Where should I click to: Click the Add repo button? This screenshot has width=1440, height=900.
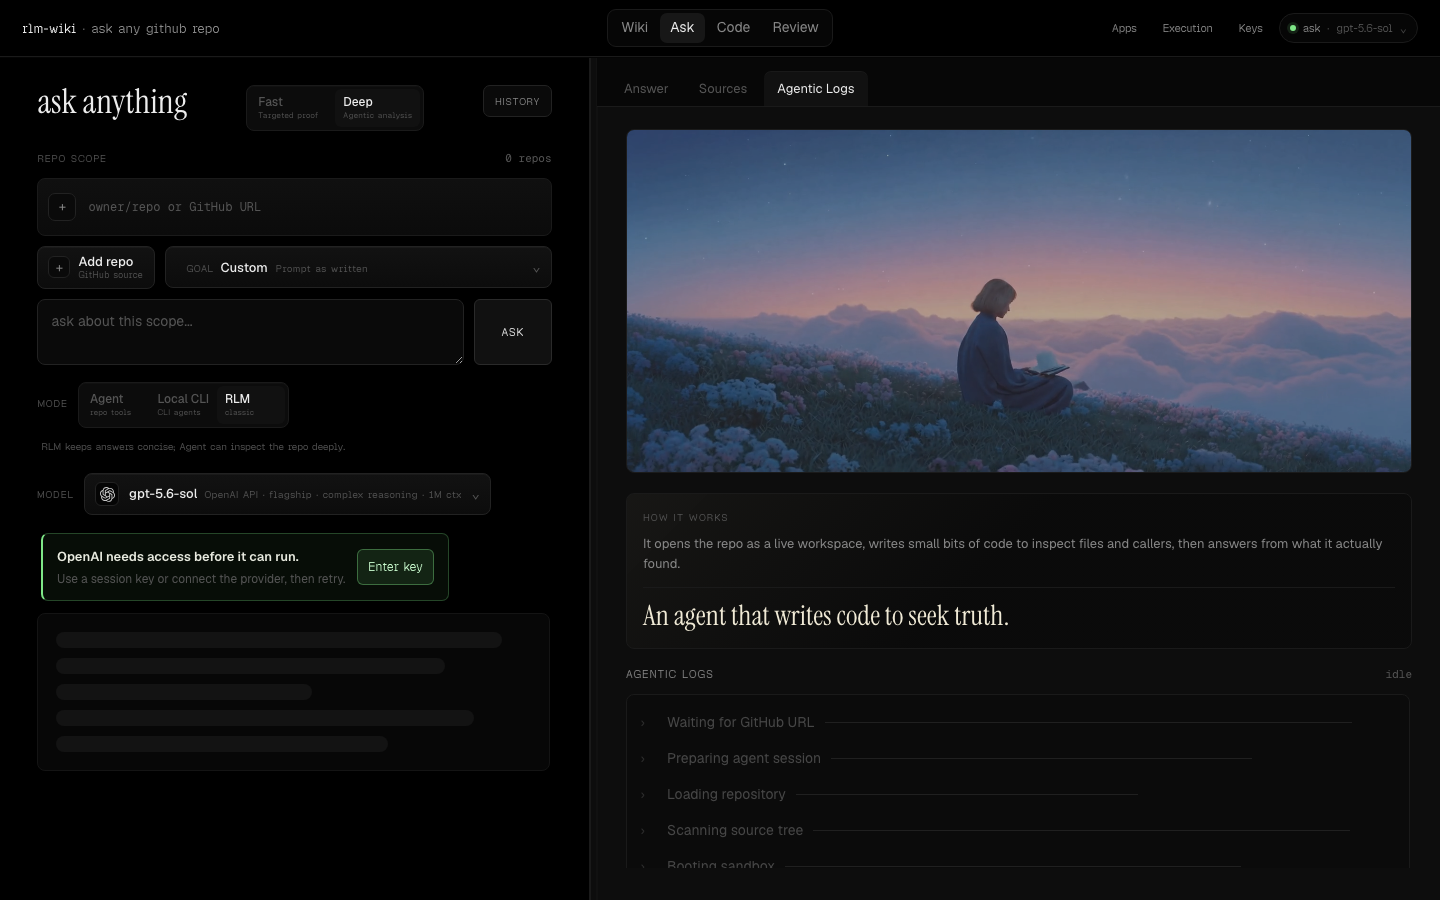click(96, 267)
